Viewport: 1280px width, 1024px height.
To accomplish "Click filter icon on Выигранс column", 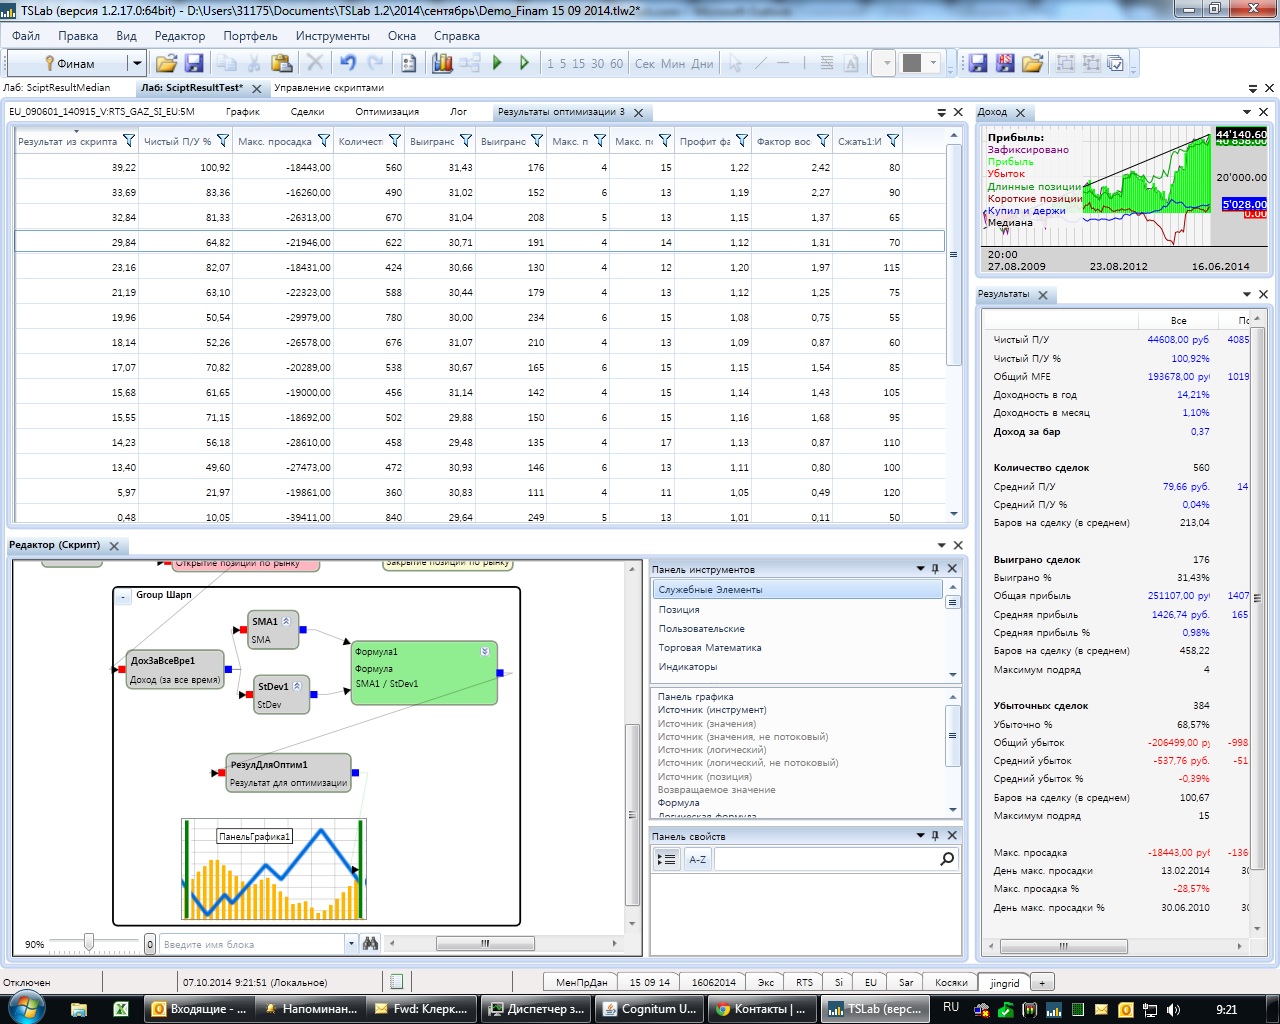I will (x=466, y=141).
